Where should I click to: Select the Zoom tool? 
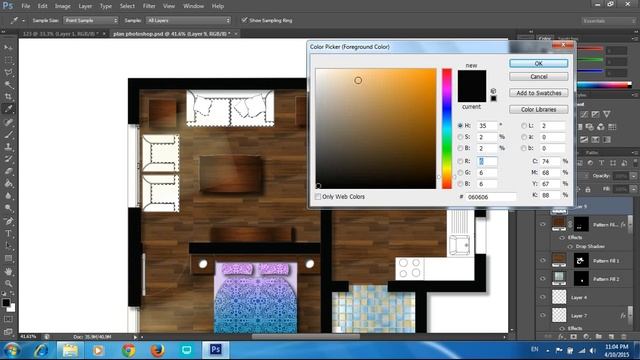pos(8,283)
